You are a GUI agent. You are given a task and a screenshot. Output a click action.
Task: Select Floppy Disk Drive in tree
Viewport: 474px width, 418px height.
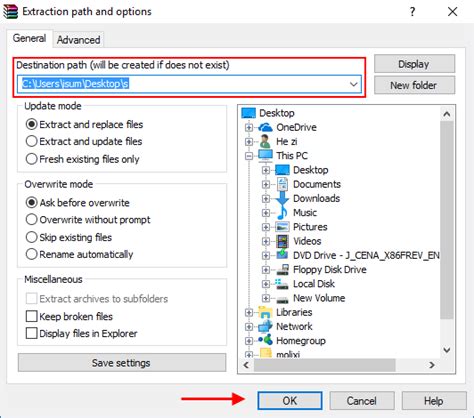click(330, 270)
